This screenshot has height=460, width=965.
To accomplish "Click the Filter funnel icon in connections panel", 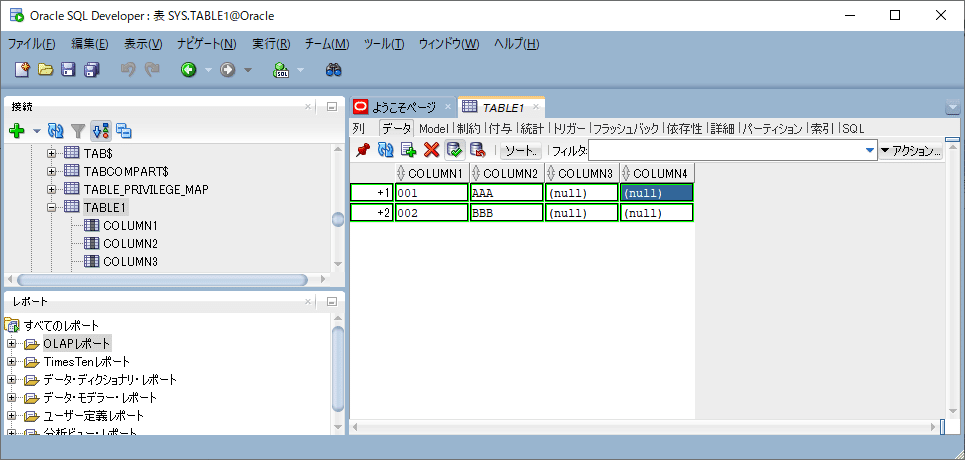I will pos(78,131).
